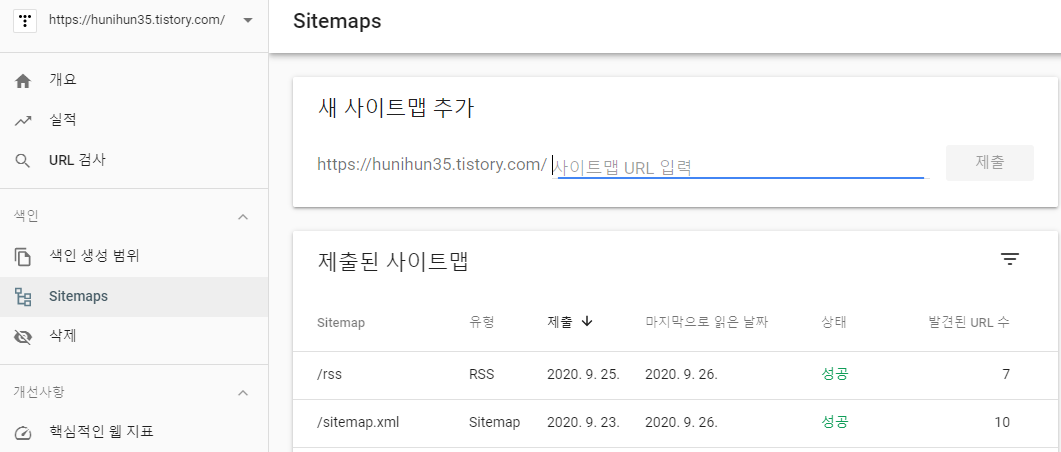Click the RSS type cell

click(481, 374)
